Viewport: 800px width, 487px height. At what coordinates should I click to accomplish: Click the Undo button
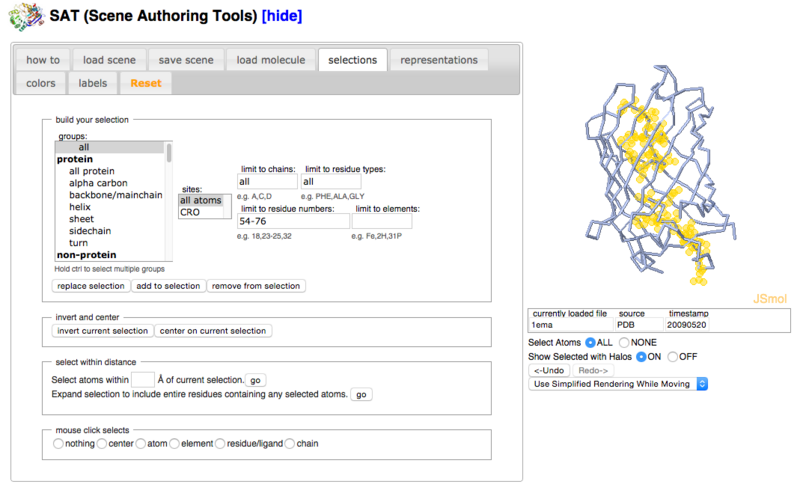click(548, 371)
